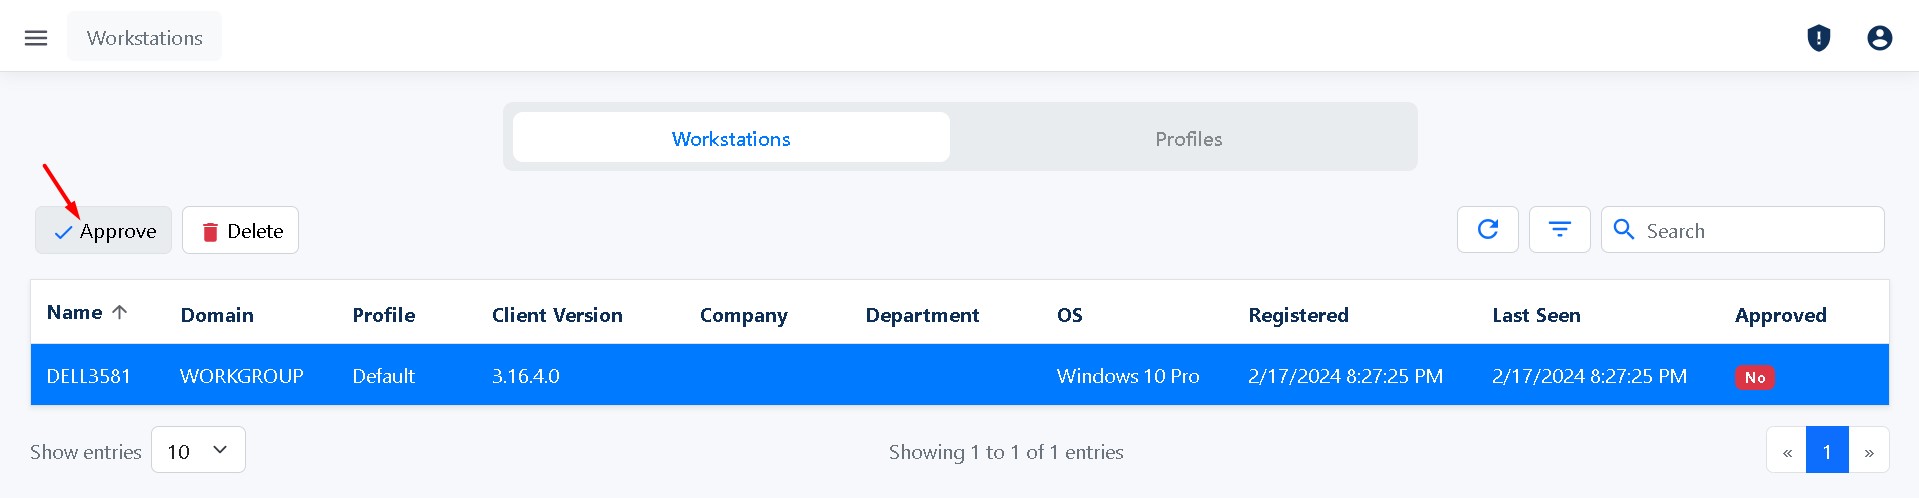Expand the Show entries dropdown
This screenshot has height=498, width=1919.
[x=198, y=451]
